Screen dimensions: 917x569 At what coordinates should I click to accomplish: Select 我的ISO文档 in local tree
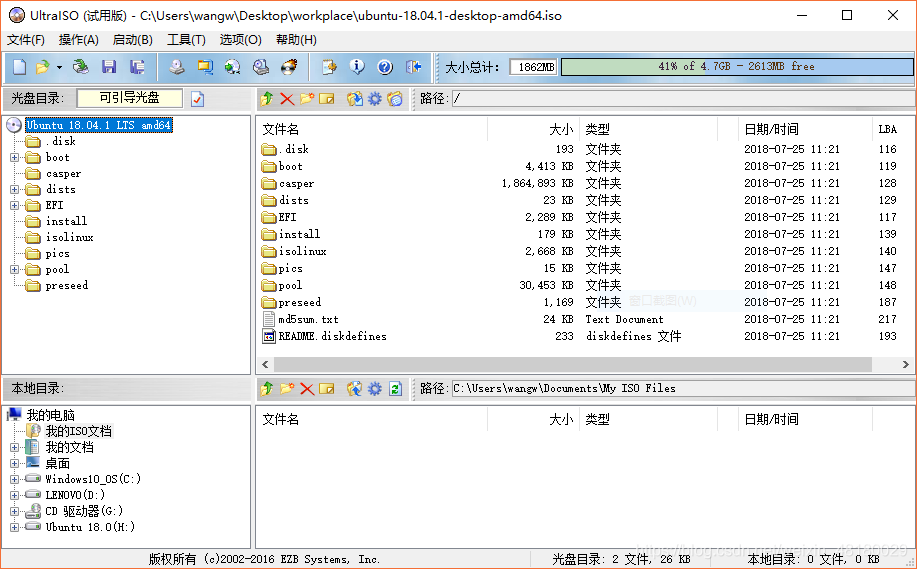coord(78,432)
